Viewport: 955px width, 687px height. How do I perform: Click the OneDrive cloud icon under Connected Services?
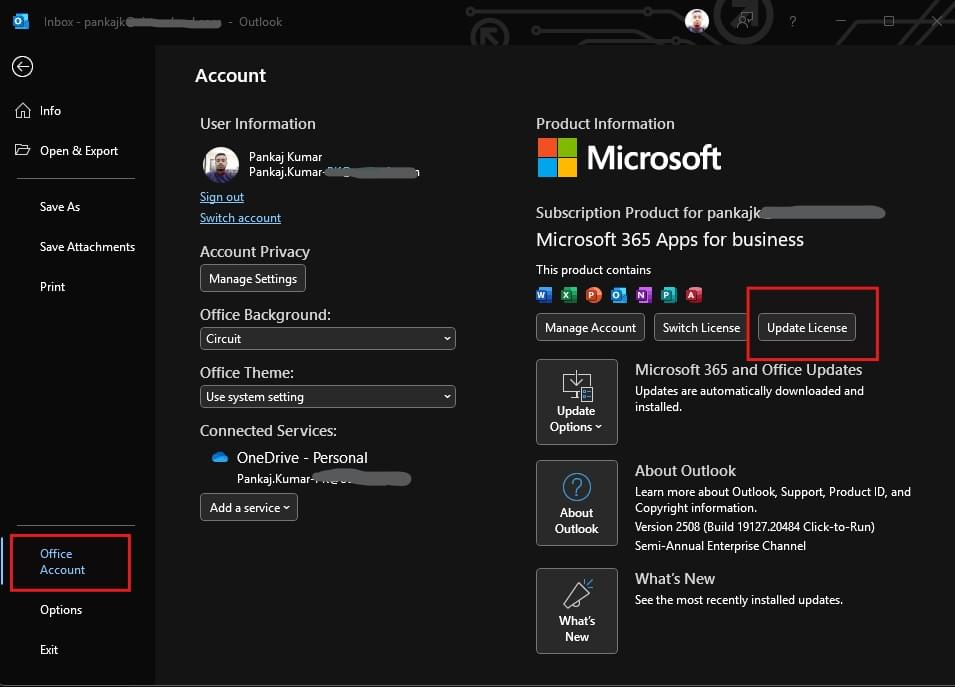(x=222, y=457)
